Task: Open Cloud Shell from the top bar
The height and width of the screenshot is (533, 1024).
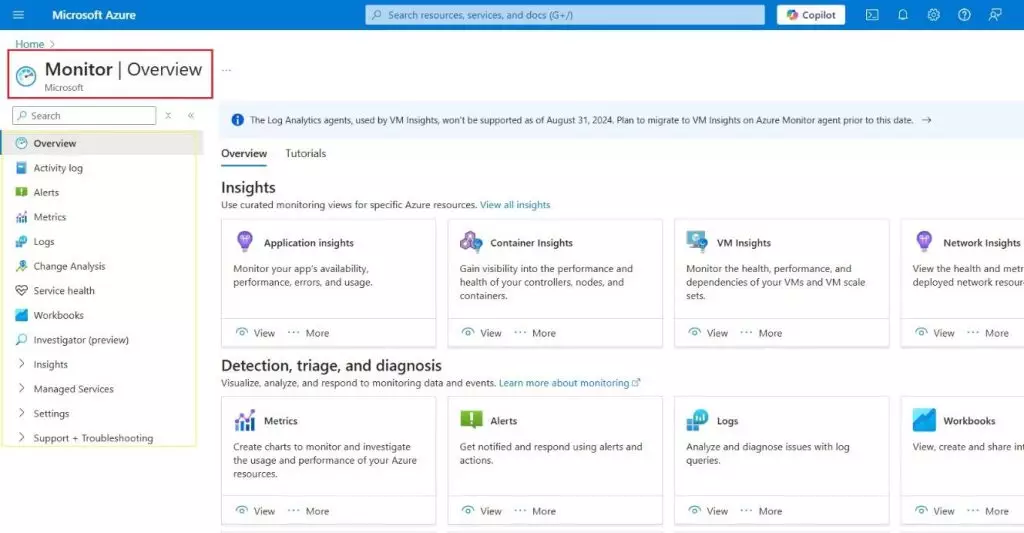Action: 872,15
